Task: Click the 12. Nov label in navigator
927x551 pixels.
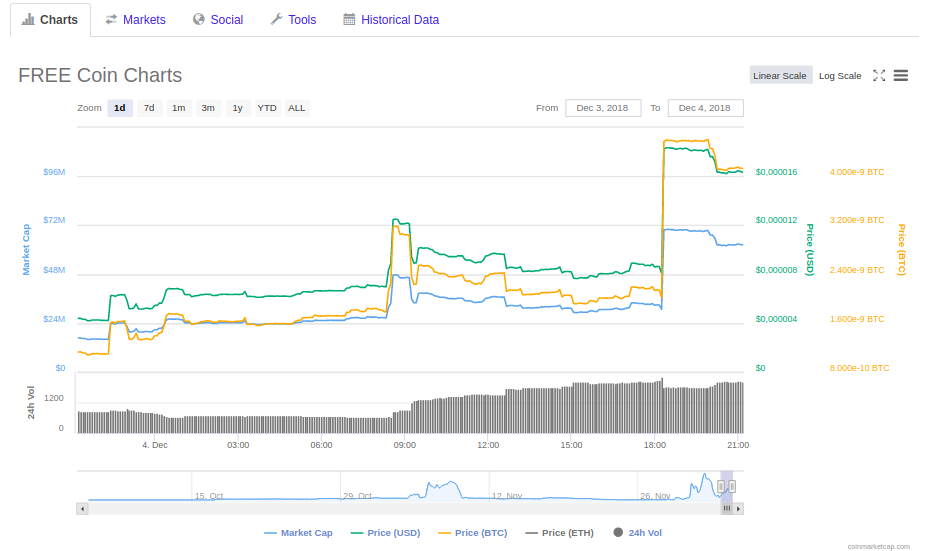Action: 507,496
